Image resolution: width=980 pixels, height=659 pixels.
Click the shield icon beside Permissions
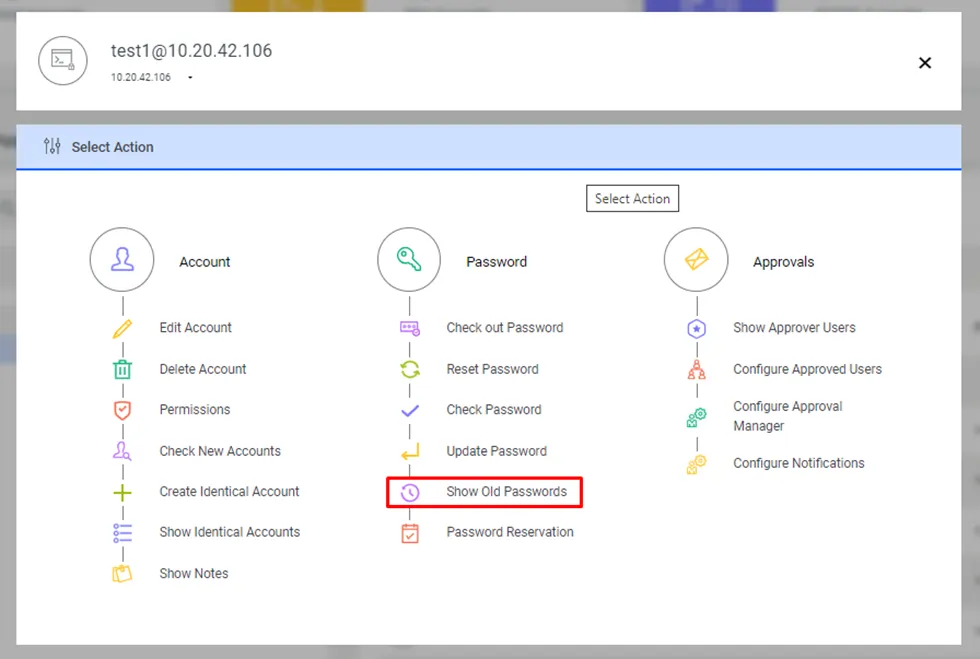[122, 410]
